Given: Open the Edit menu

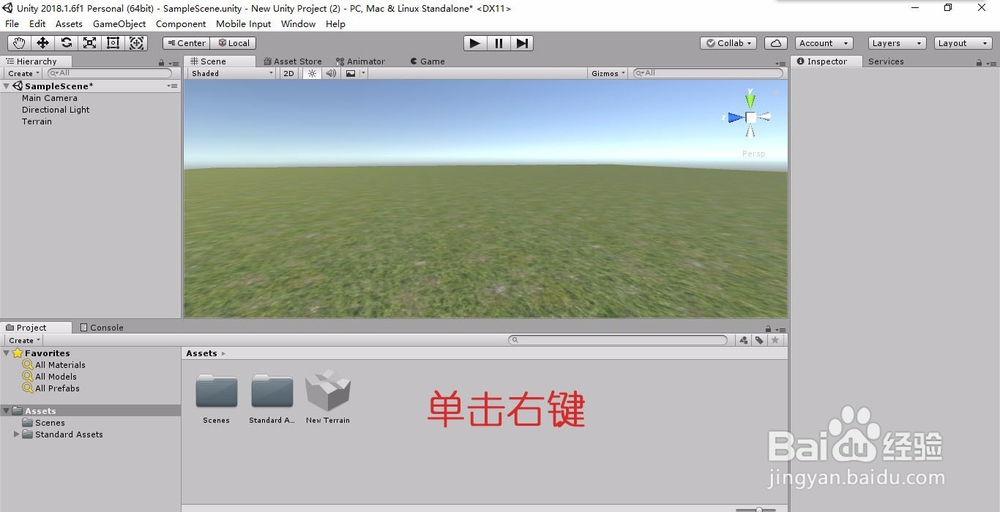Looking at the screenshot, I should tap(37, 24).
